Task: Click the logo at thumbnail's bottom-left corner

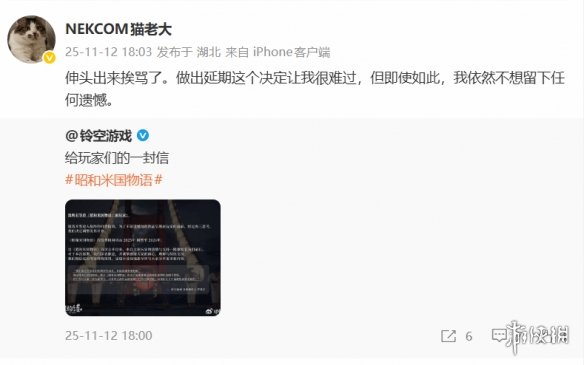Action: point(74,309)
